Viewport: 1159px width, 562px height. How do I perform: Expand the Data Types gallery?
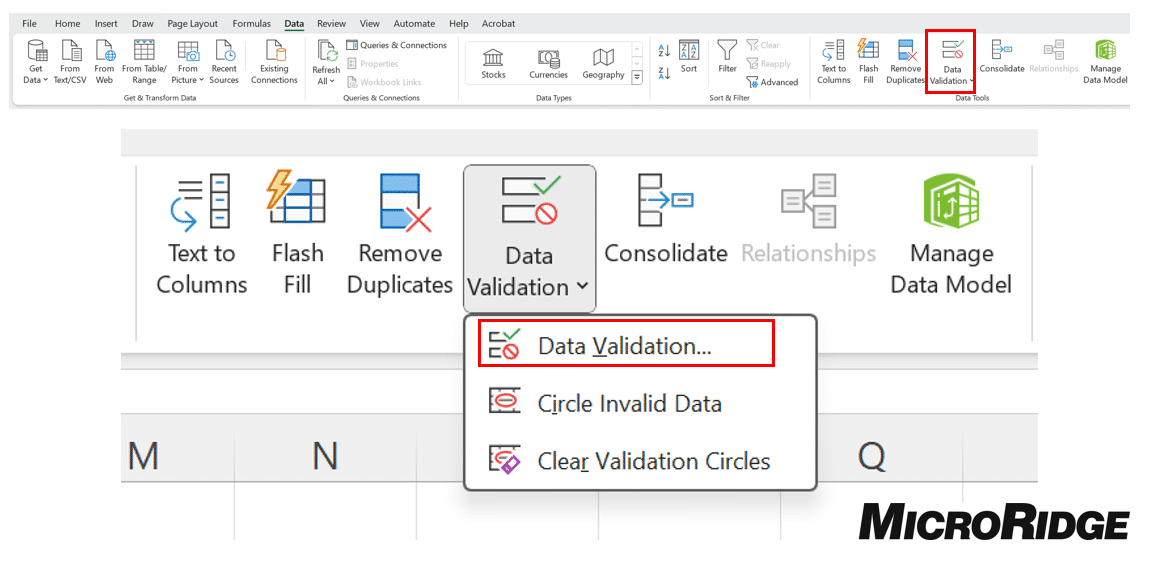click(x=637, y=76)
